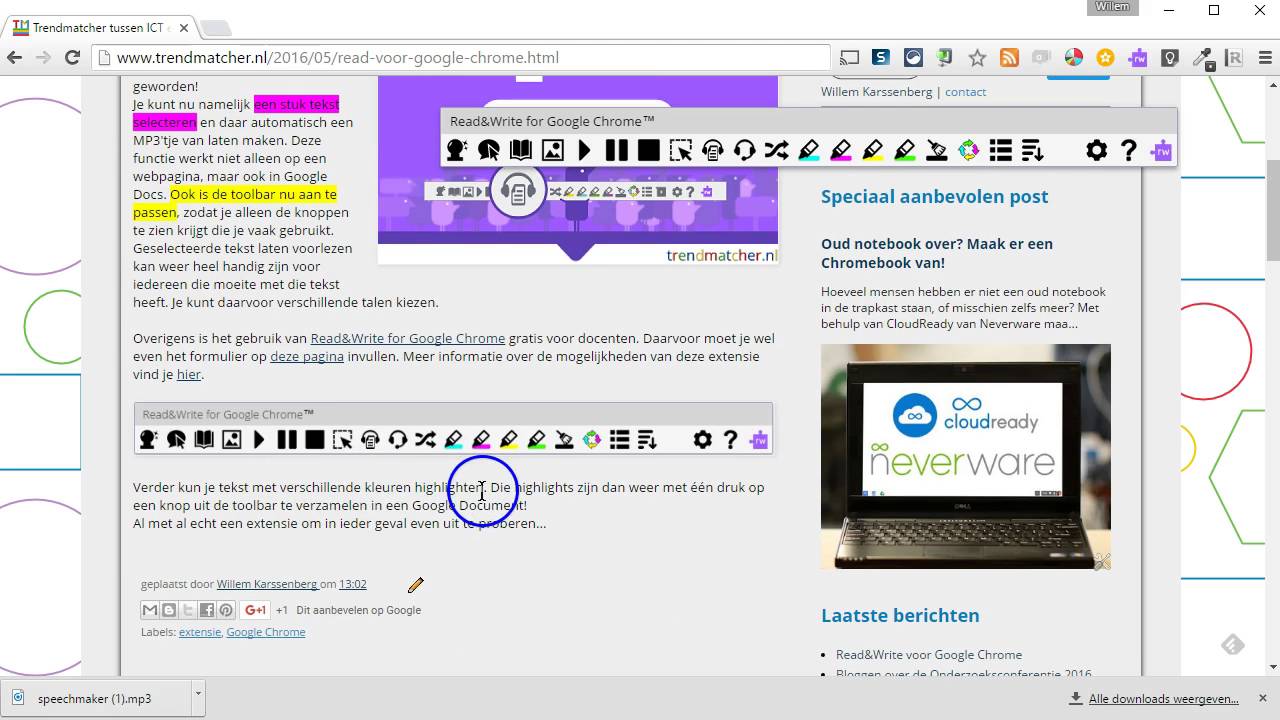The image size is (1280, 720).
Task: Share the post on Facebook icon
Action: (207, 610)
